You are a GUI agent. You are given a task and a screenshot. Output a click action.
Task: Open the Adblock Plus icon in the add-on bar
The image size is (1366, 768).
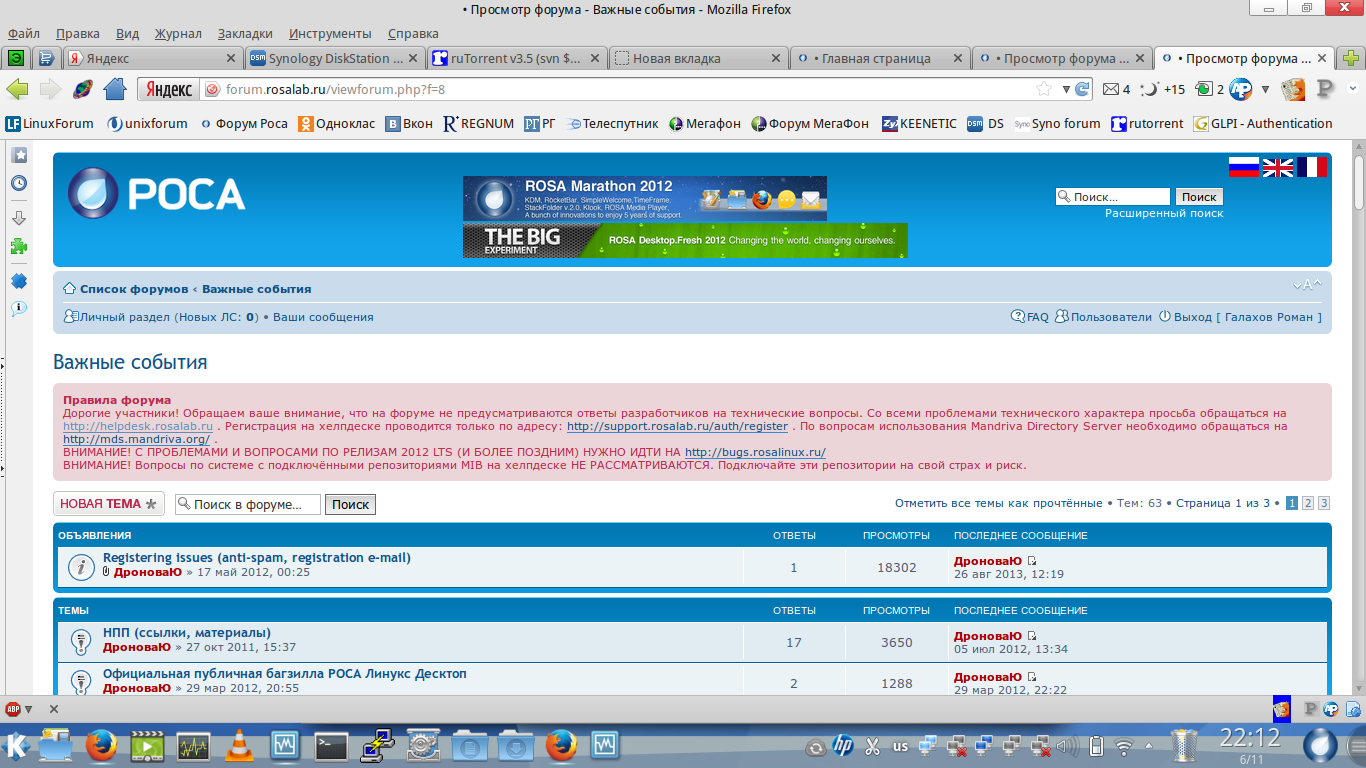[14, 709]
